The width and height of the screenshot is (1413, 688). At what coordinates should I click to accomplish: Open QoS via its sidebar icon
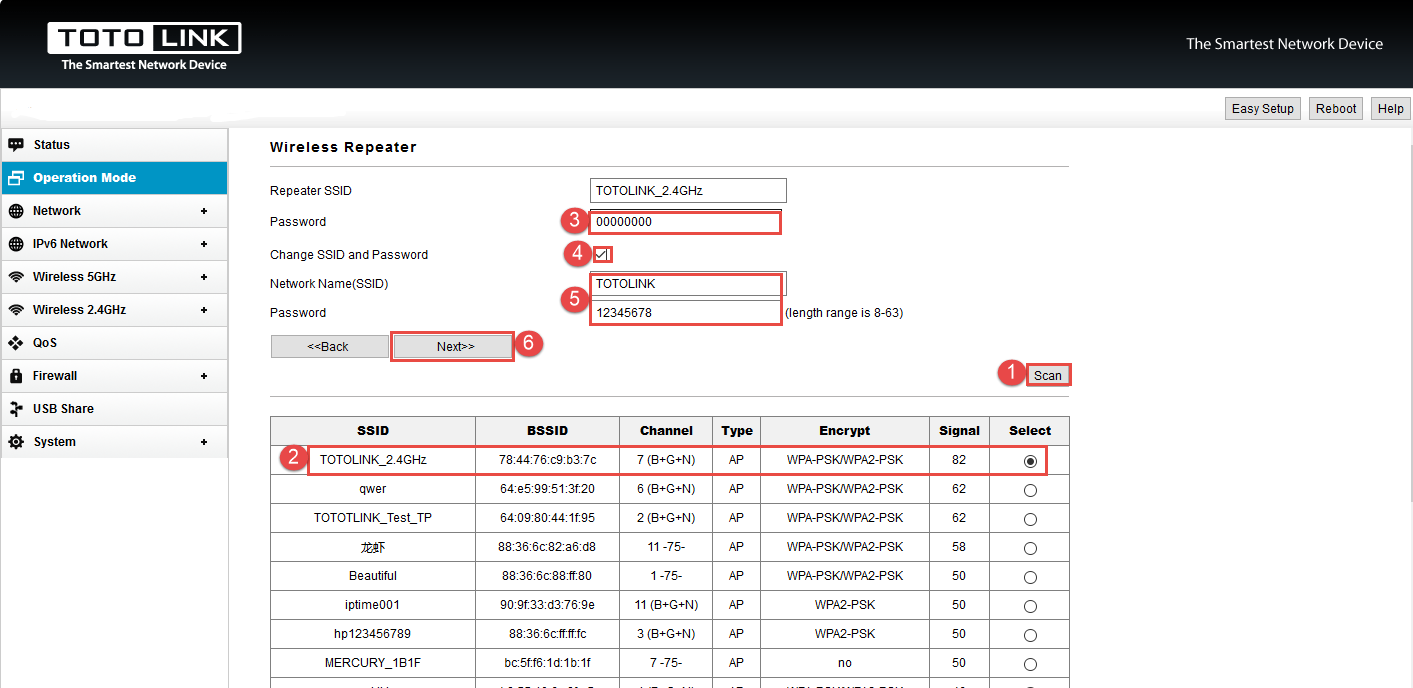point(15,343)
